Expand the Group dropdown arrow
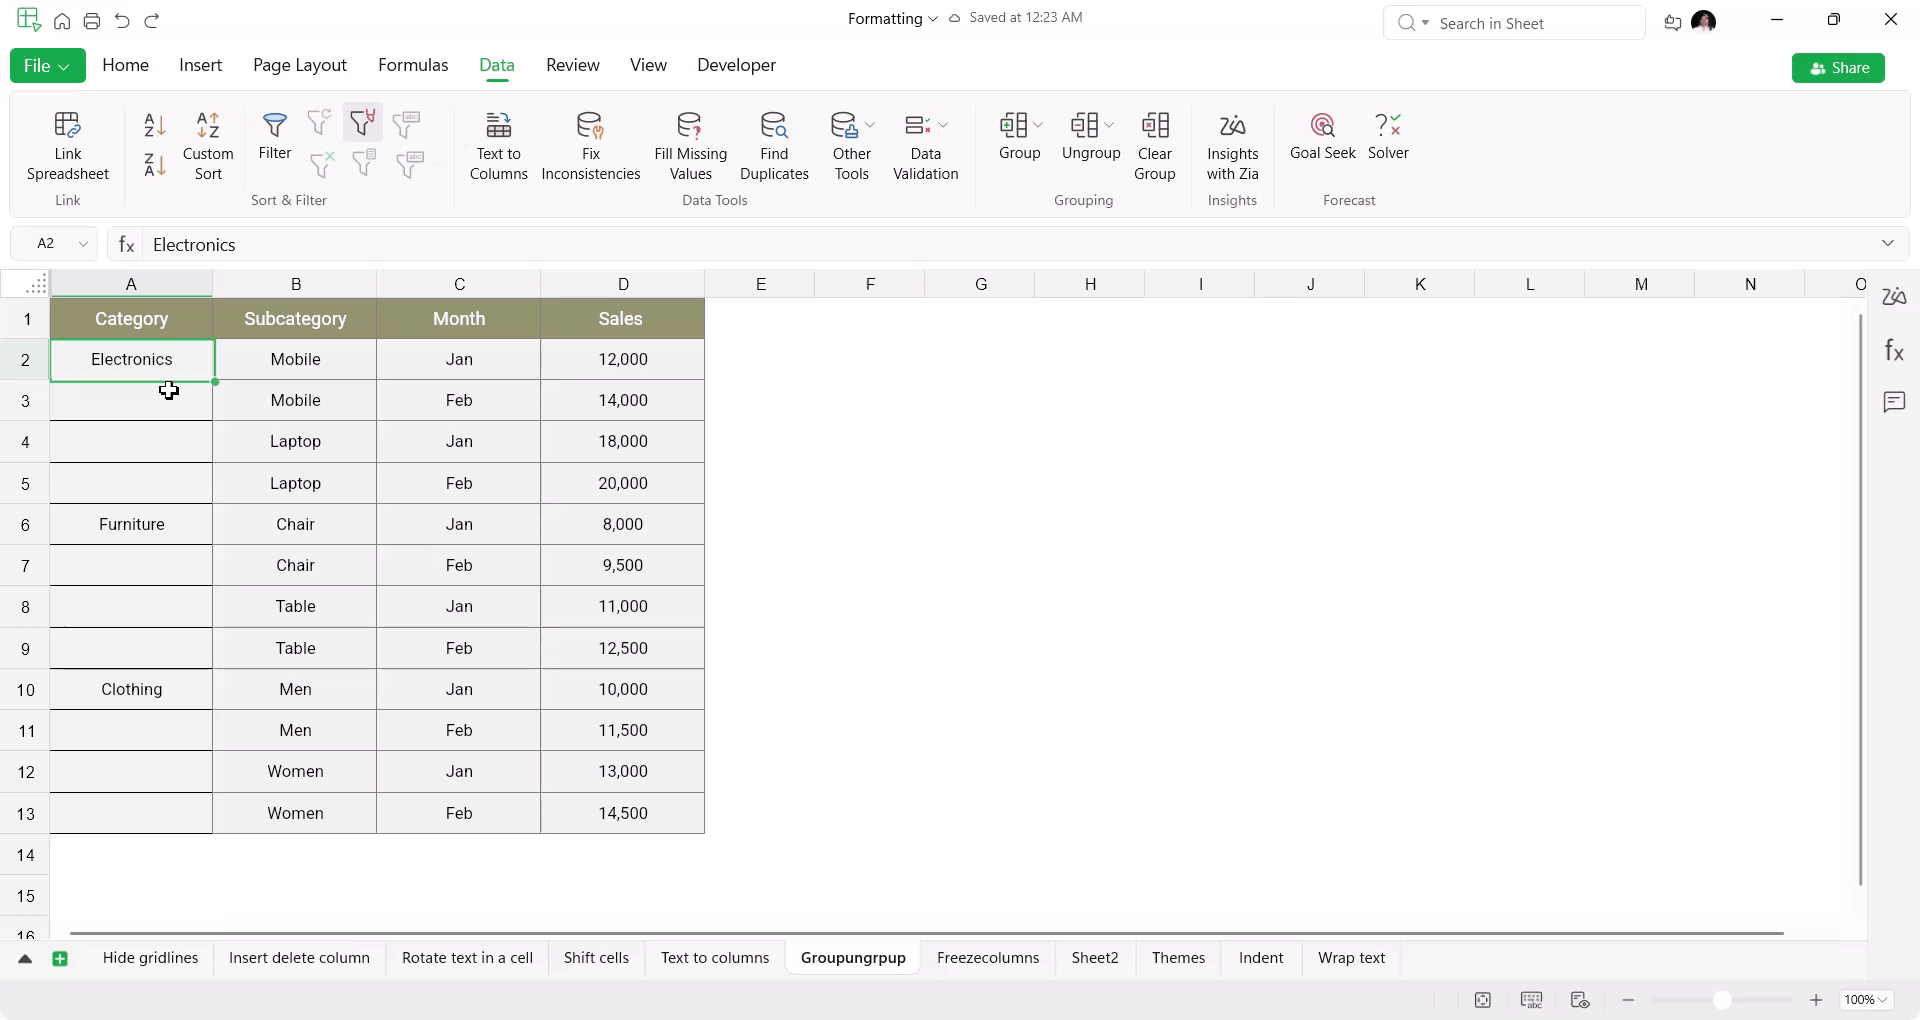 point(1038,125)
